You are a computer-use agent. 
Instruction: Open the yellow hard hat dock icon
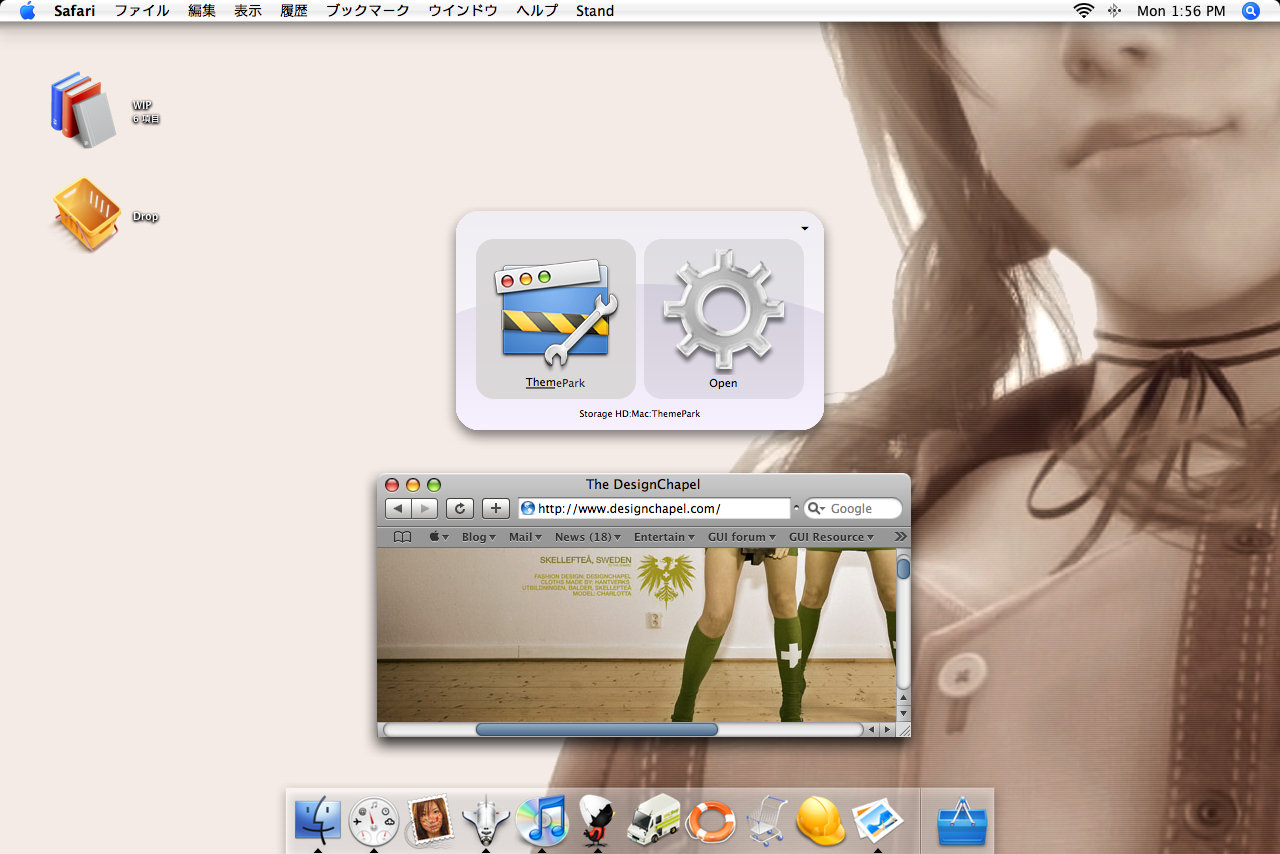click(821, 821)
